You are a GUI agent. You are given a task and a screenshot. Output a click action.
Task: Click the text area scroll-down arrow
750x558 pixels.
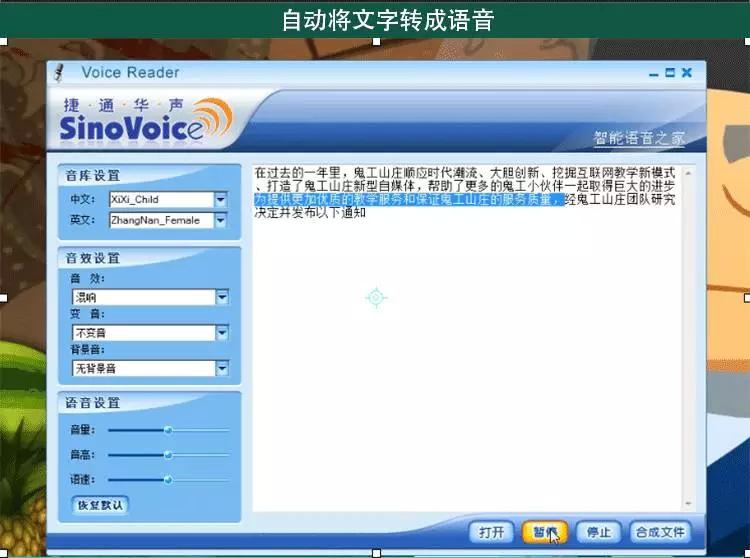click(x=688, y=503)
